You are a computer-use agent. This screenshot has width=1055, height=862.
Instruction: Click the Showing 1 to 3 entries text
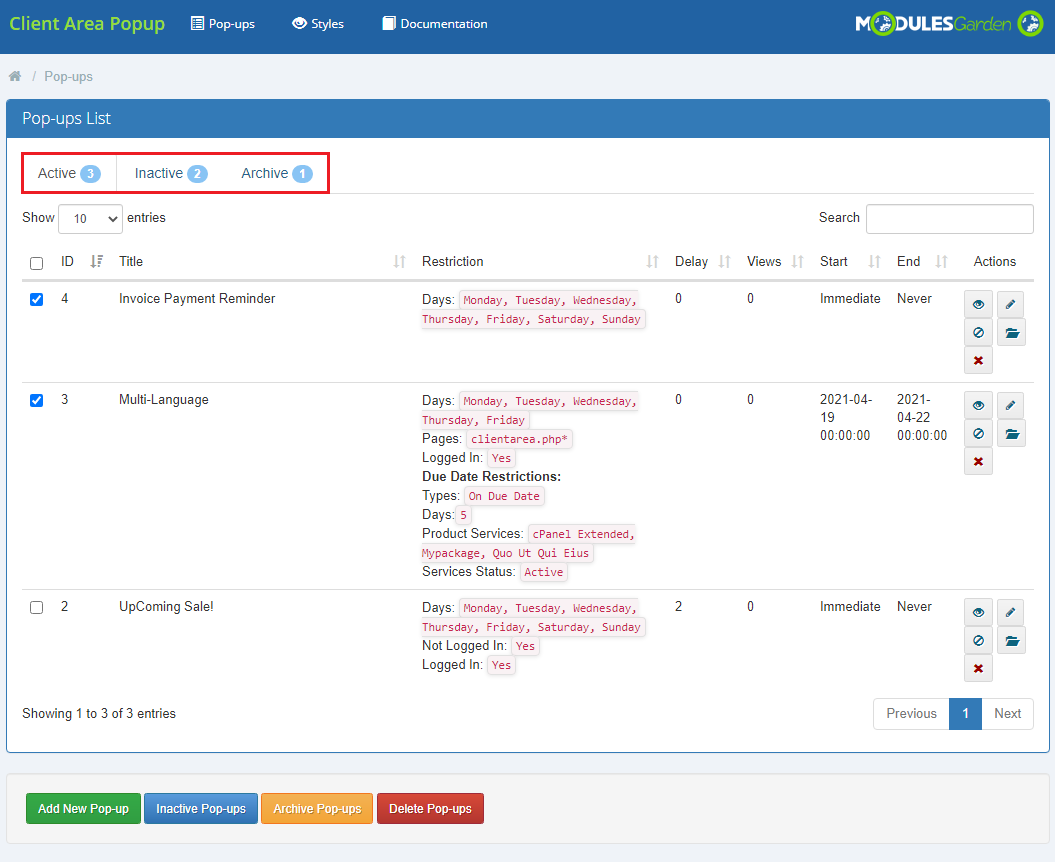(x=99, y=713)
